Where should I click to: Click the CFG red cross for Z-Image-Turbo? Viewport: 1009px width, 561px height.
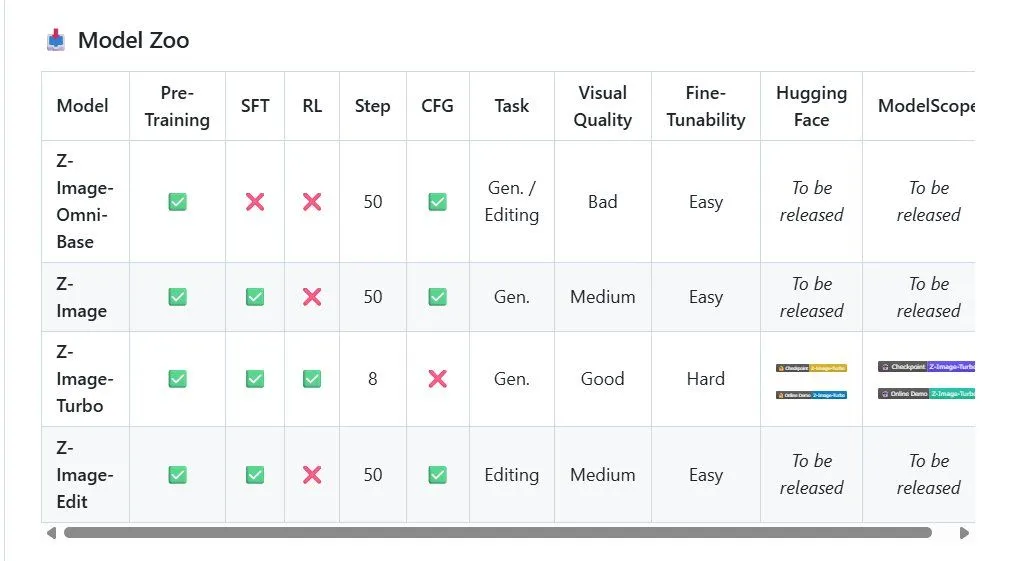(x=437, y=379)
